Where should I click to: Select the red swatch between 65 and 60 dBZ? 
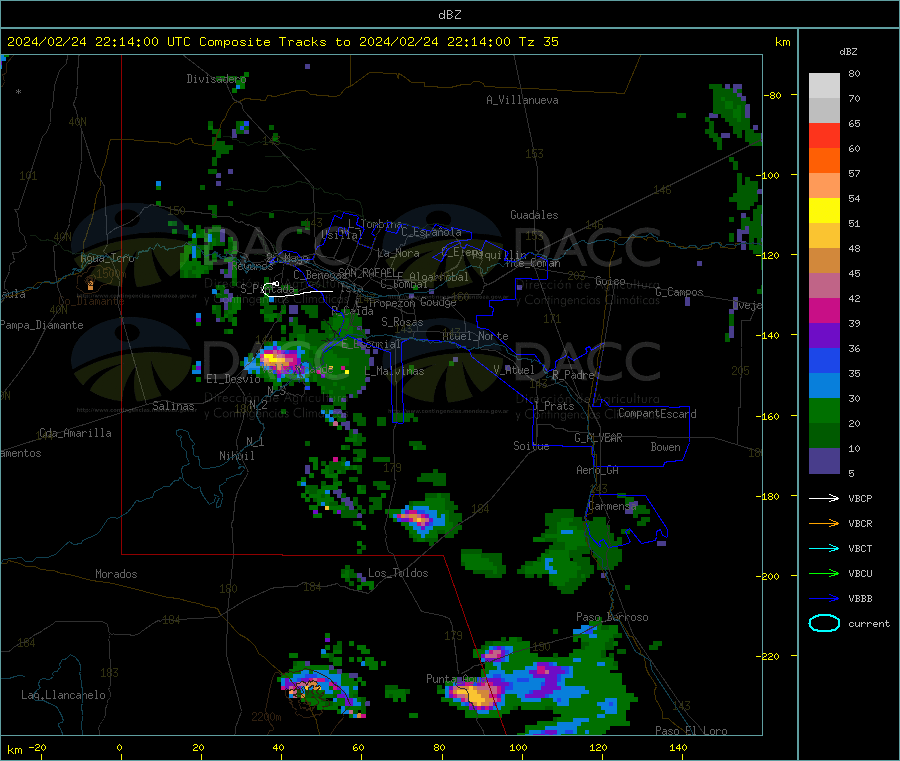[x=824, y=135]
